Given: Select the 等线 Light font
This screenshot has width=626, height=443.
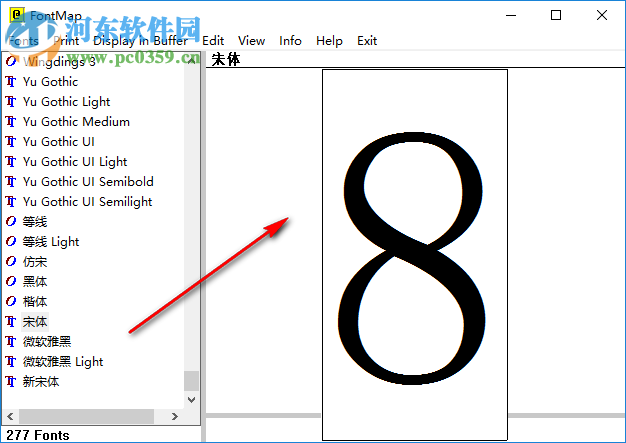Looking at the screenshot, I should [x=51, y=241].
